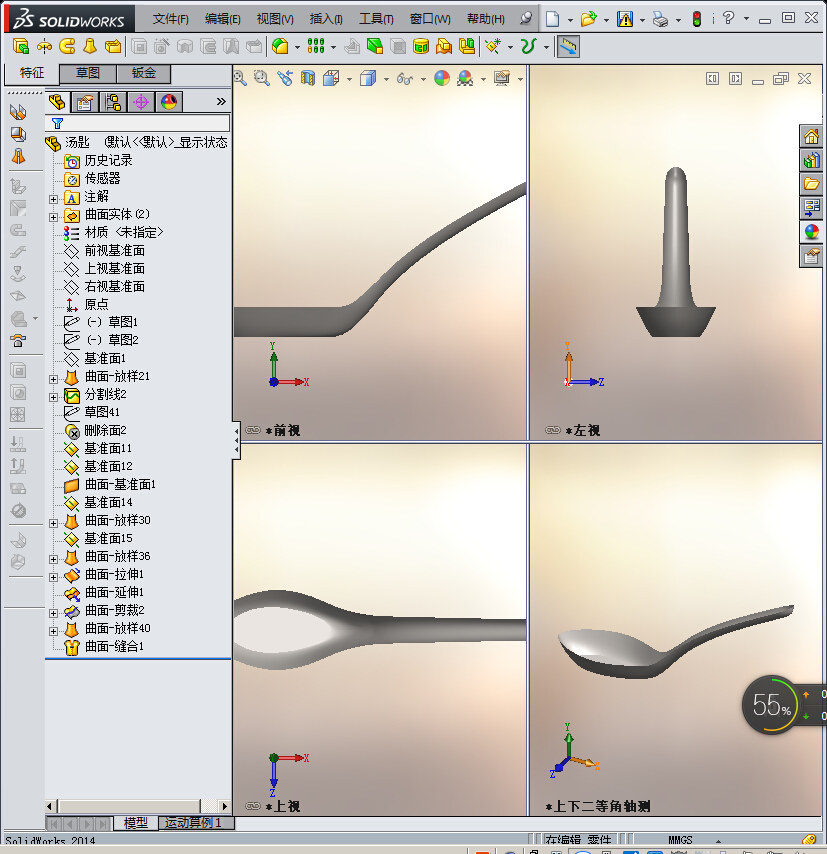Click the Print icon in top toolbar
The width and height of the screenshot is (827, 854).
pyautogui.click(x=660, y=20)
